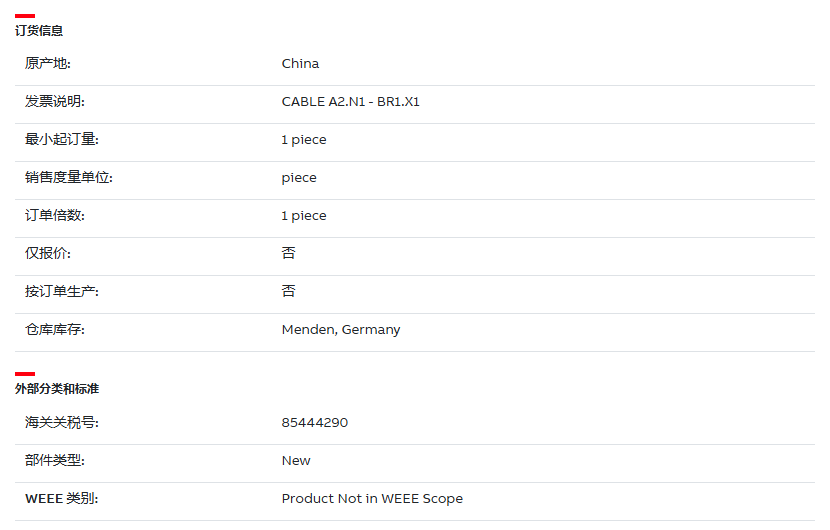Click the 部件类型 value New
830x530 pixels.
tap(296, 461)
